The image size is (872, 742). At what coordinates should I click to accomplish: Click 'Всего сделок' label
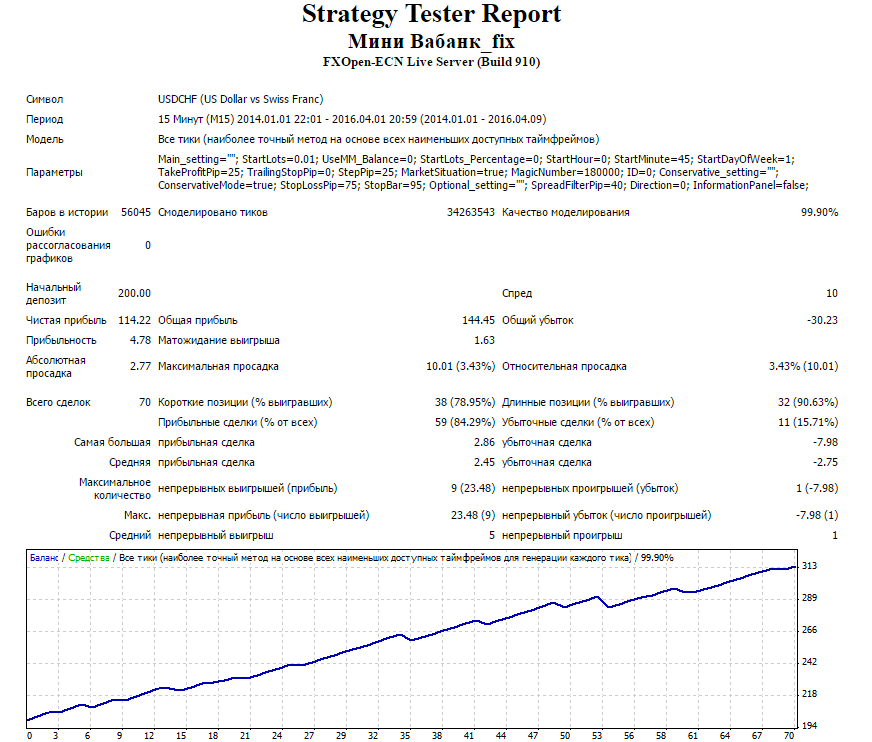[58, 403]
